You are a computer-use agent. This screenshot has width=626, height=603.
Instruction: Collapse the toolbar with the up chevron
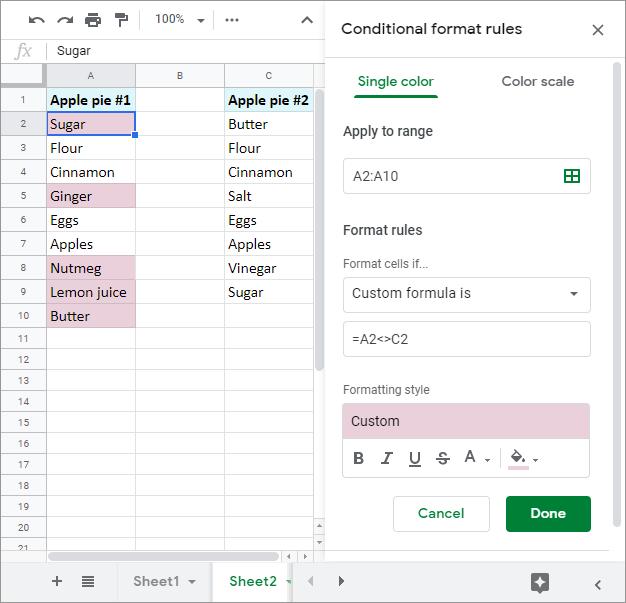tap(307, 20)
